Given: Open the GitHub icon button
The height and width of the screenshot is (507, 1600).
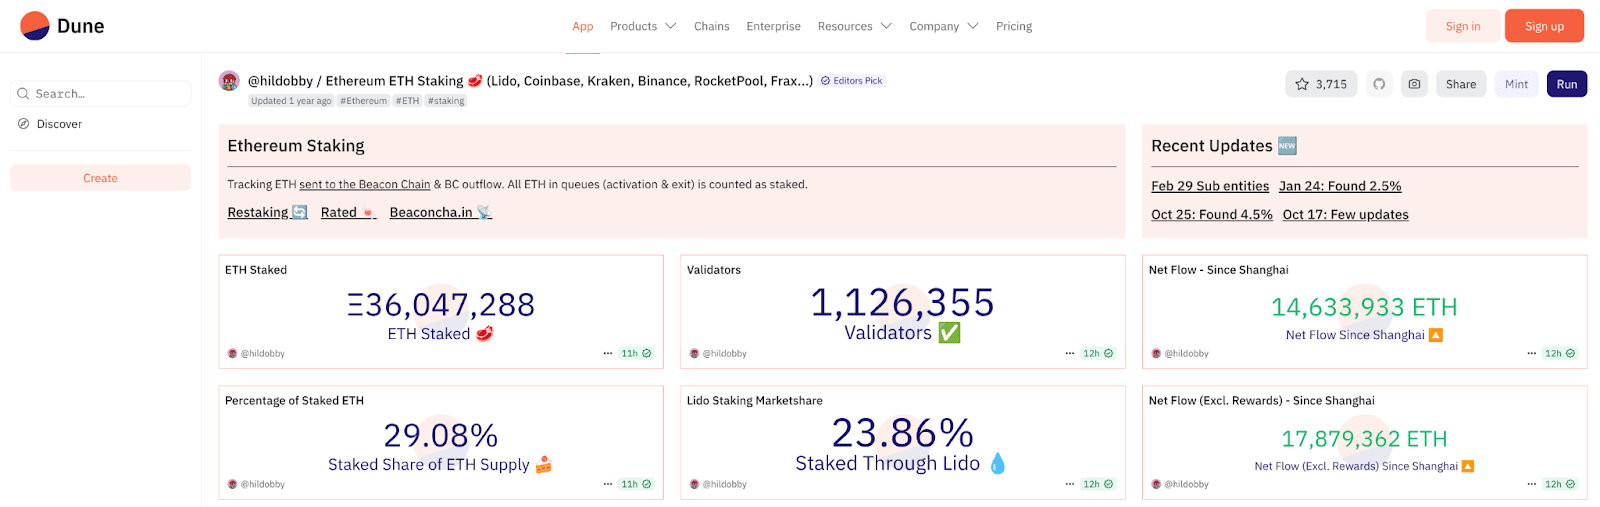Looking at the screenshot, I should pyautogui.click(x=1379, y=84).
